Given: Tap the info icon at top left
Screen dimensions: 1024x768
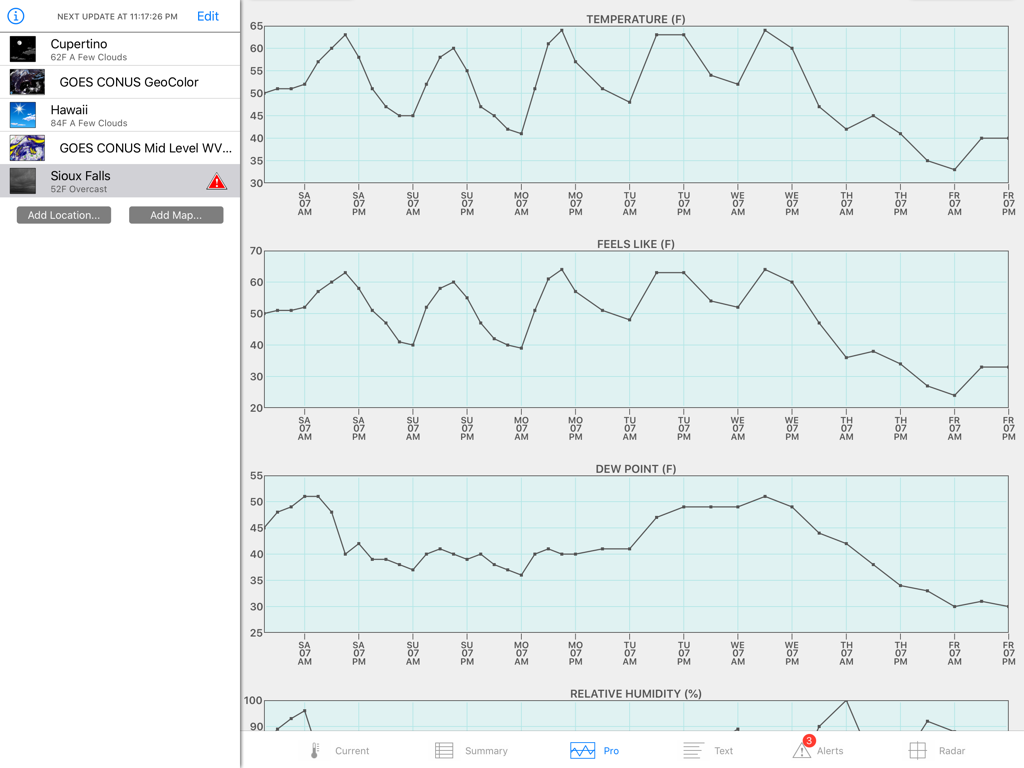Looking at the screenshot, I should point(18,15).
